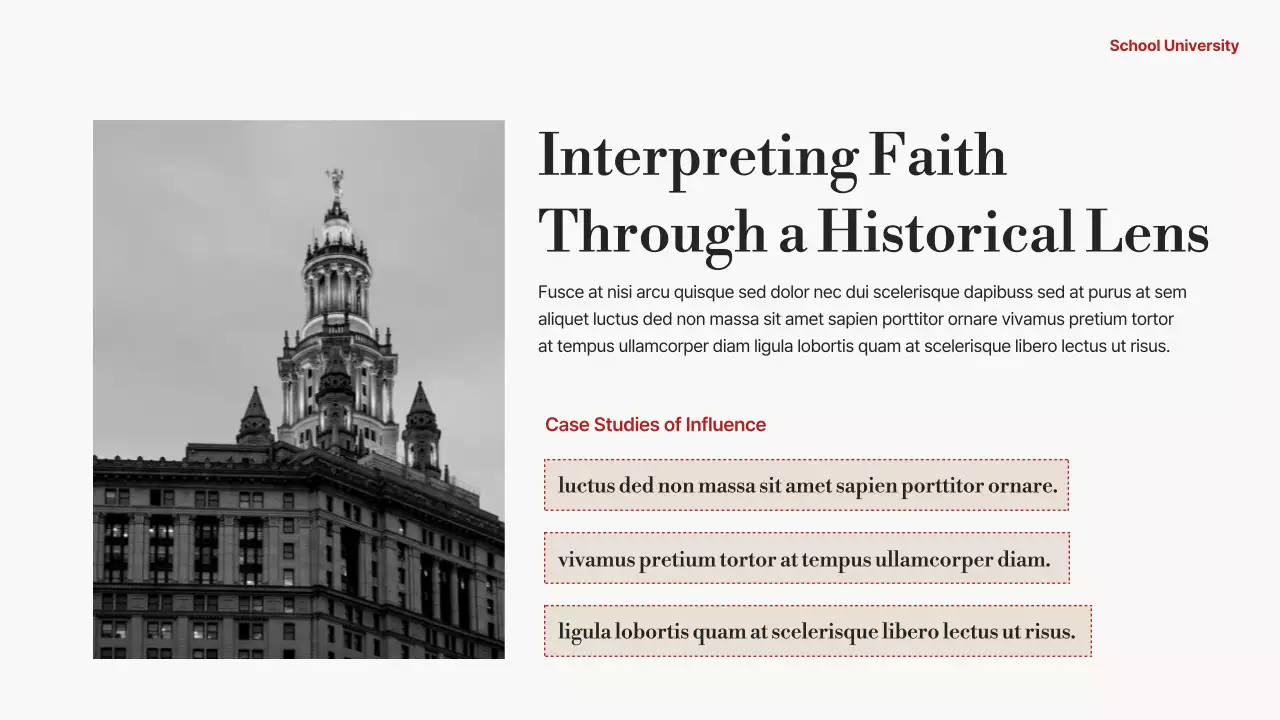Screen dimensions: 1280x720
Task: Select the vivamus pretium tortor text box
Action: 806,558
